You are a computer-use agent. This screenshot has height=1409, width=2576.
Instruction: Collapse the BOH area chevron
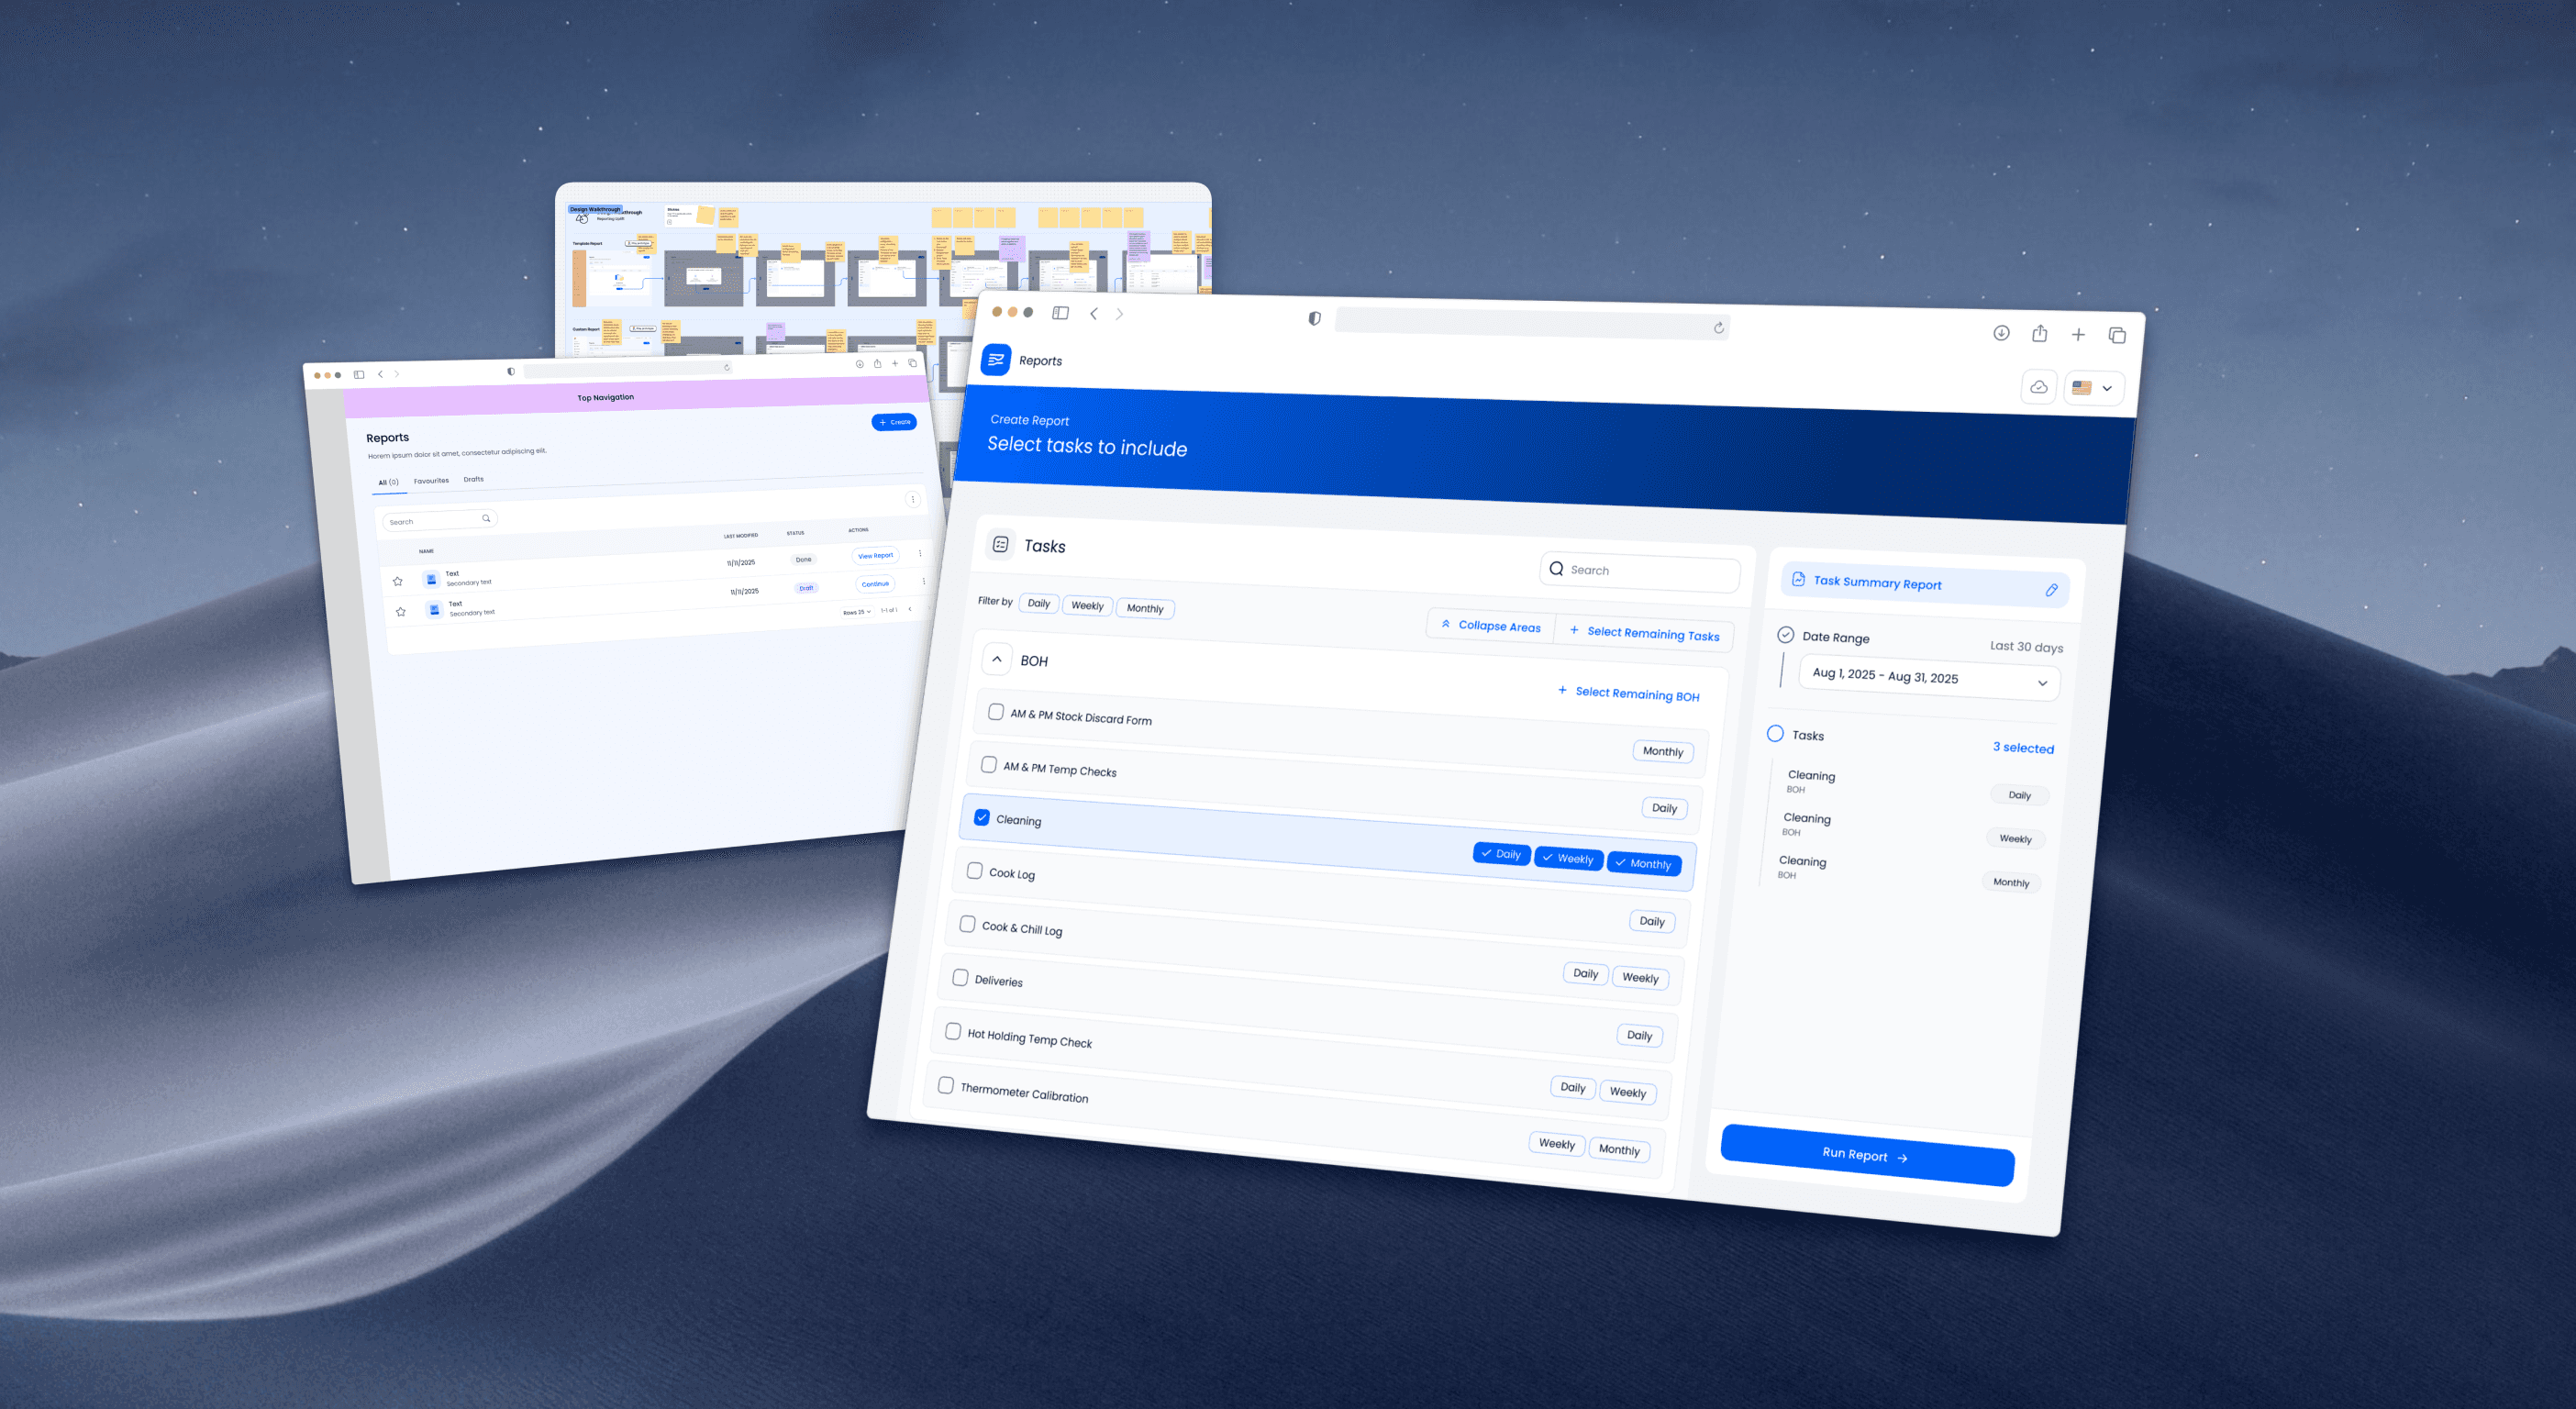click(997, 659)
